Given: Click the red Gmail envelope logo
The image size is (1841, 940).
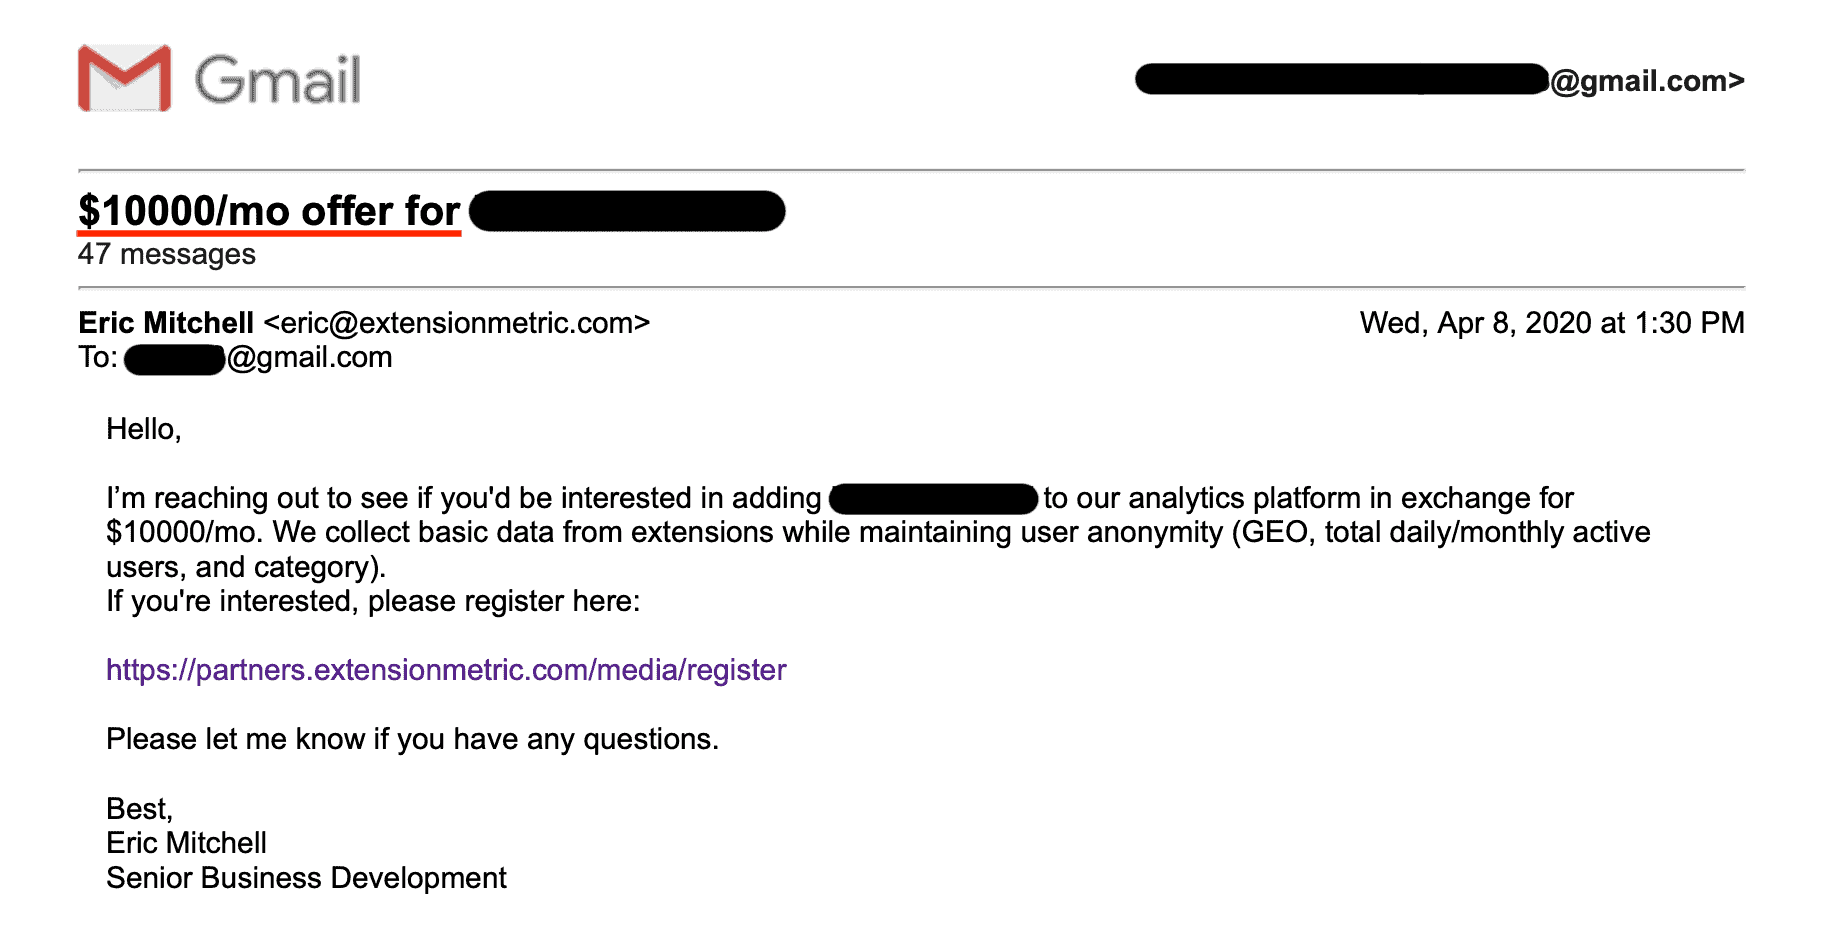Looking at the screenshot, I should [124, 78].
